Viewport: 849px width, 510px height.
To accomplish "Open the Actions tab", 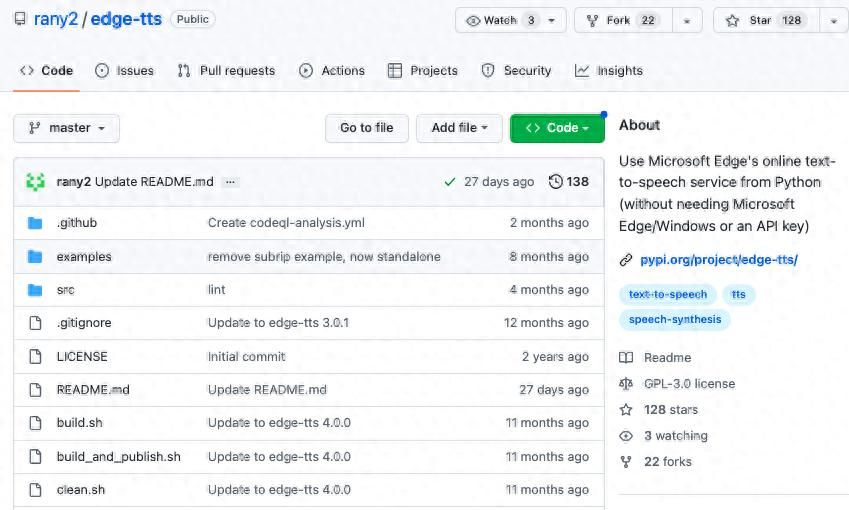I will tap(332, 70).
